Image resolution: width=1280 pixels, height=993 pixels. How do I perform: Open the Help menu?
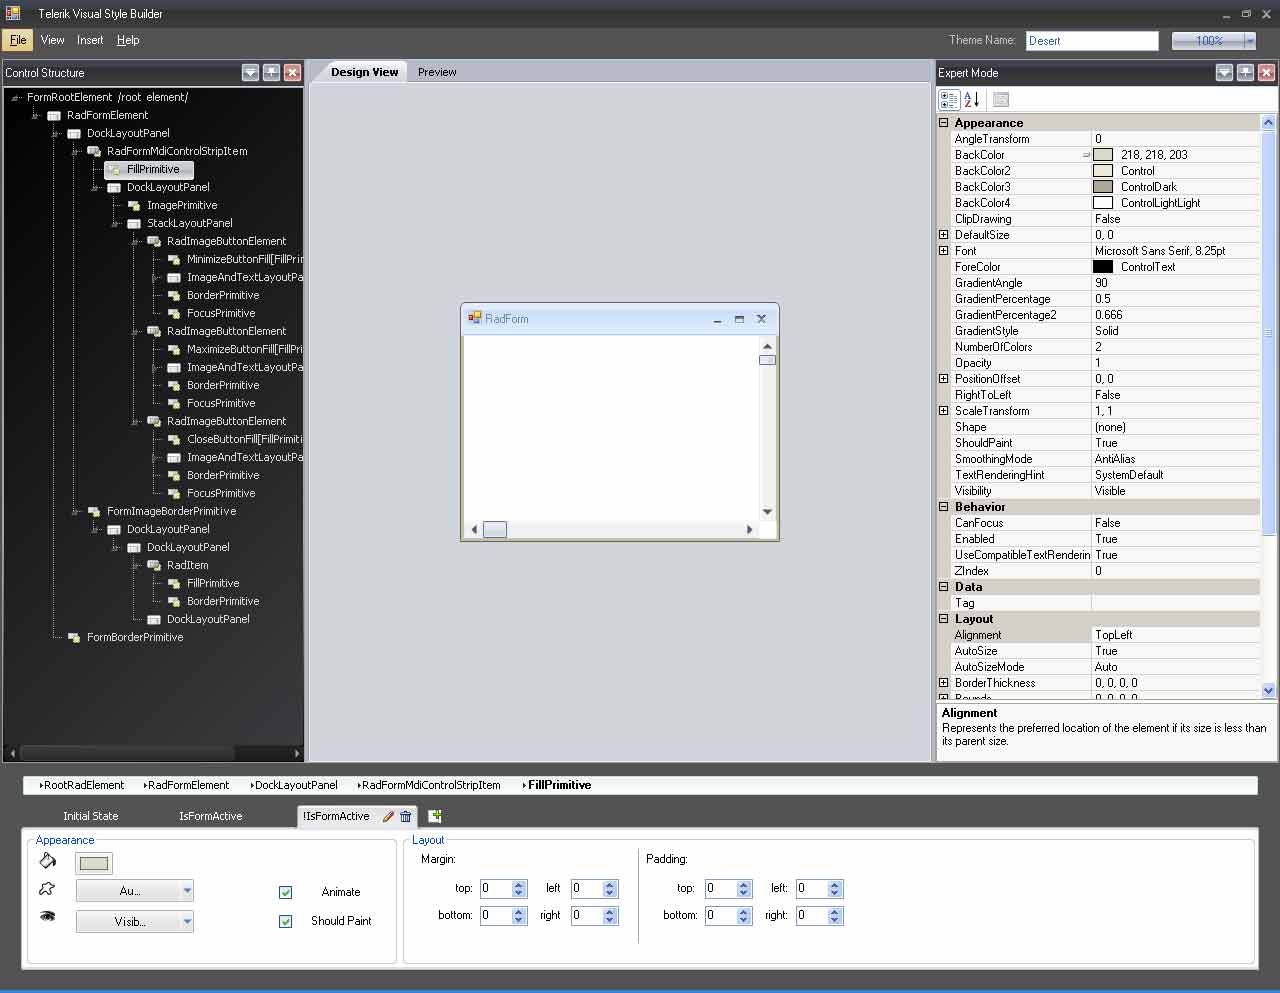tap(128, 40)
